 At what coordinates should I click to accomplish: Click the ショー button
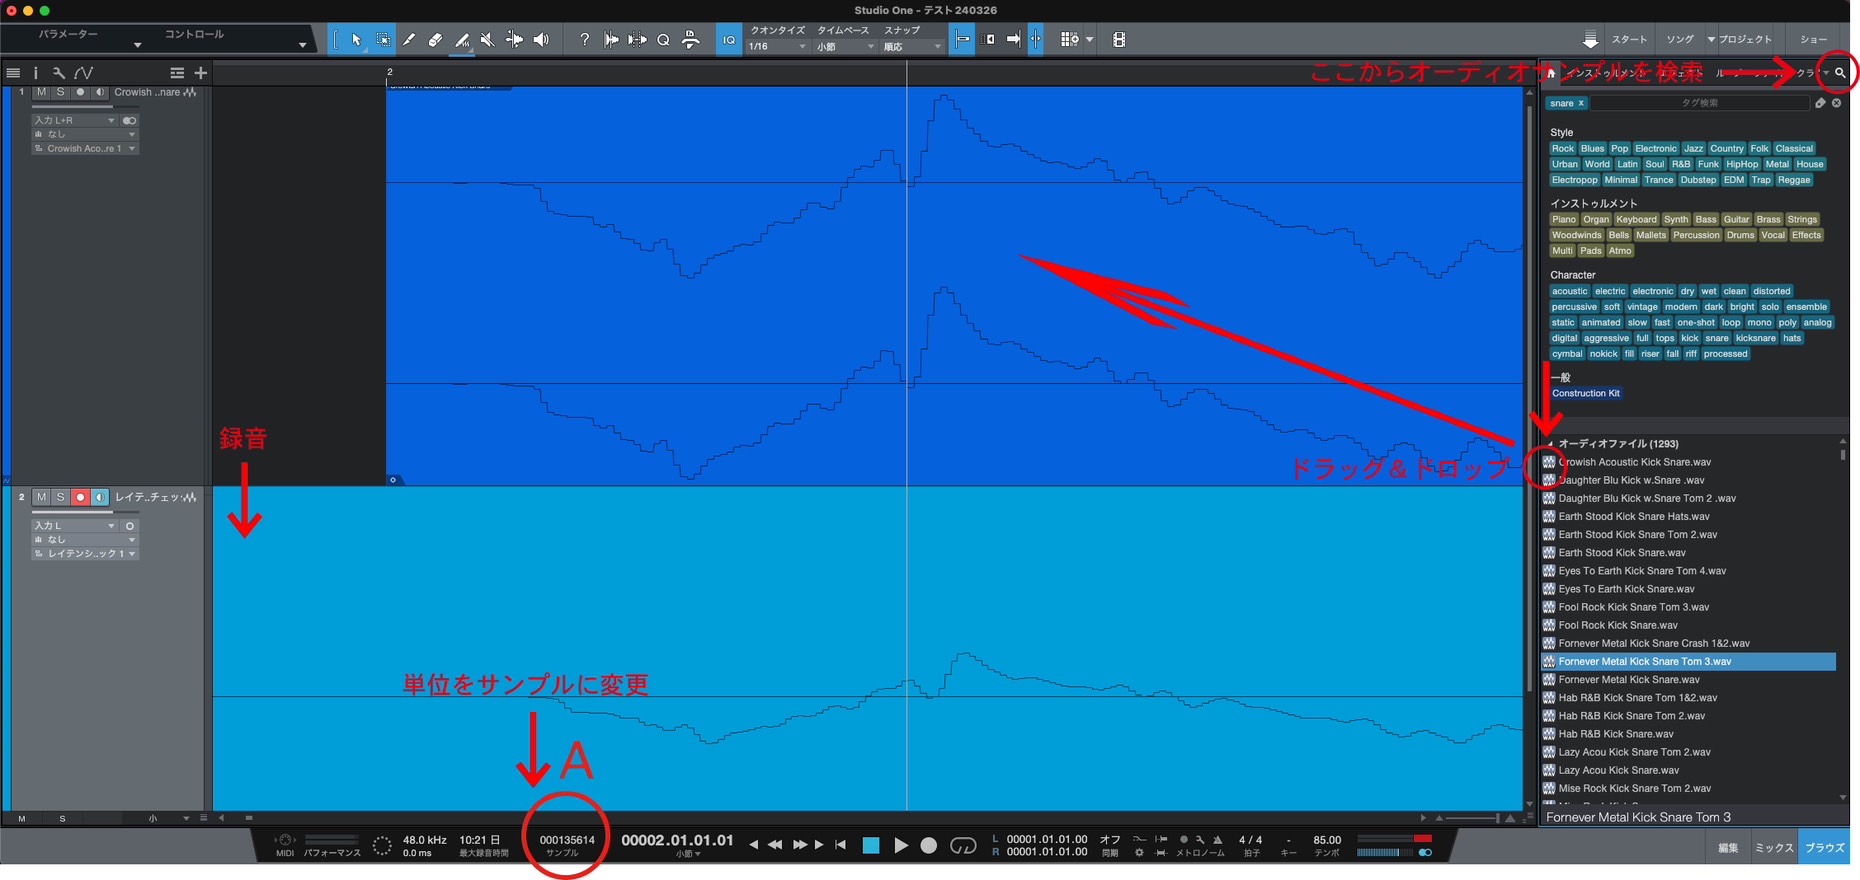click(1814, 40)
